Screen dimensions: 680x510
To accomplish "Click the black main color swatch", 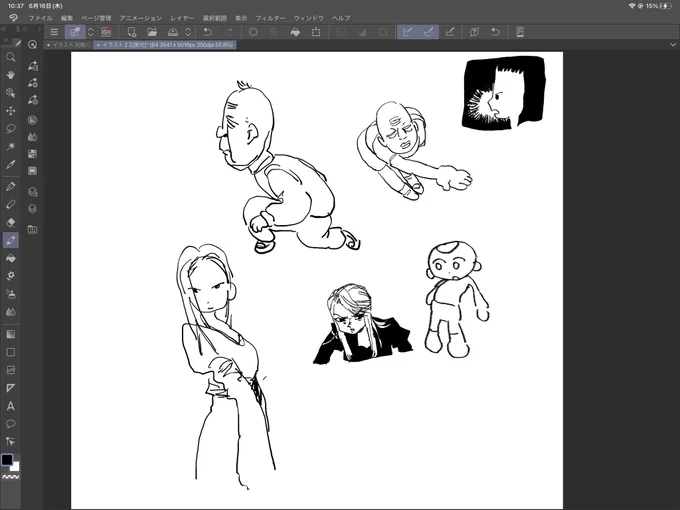I will [7, 460].
